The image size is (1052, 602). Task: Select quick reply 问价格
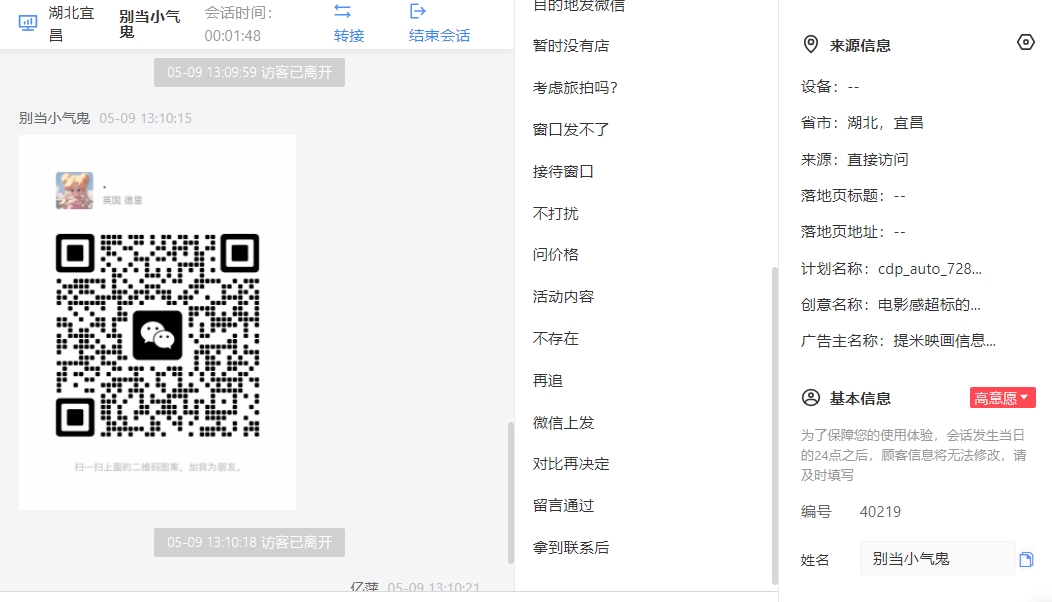(556, 254)
